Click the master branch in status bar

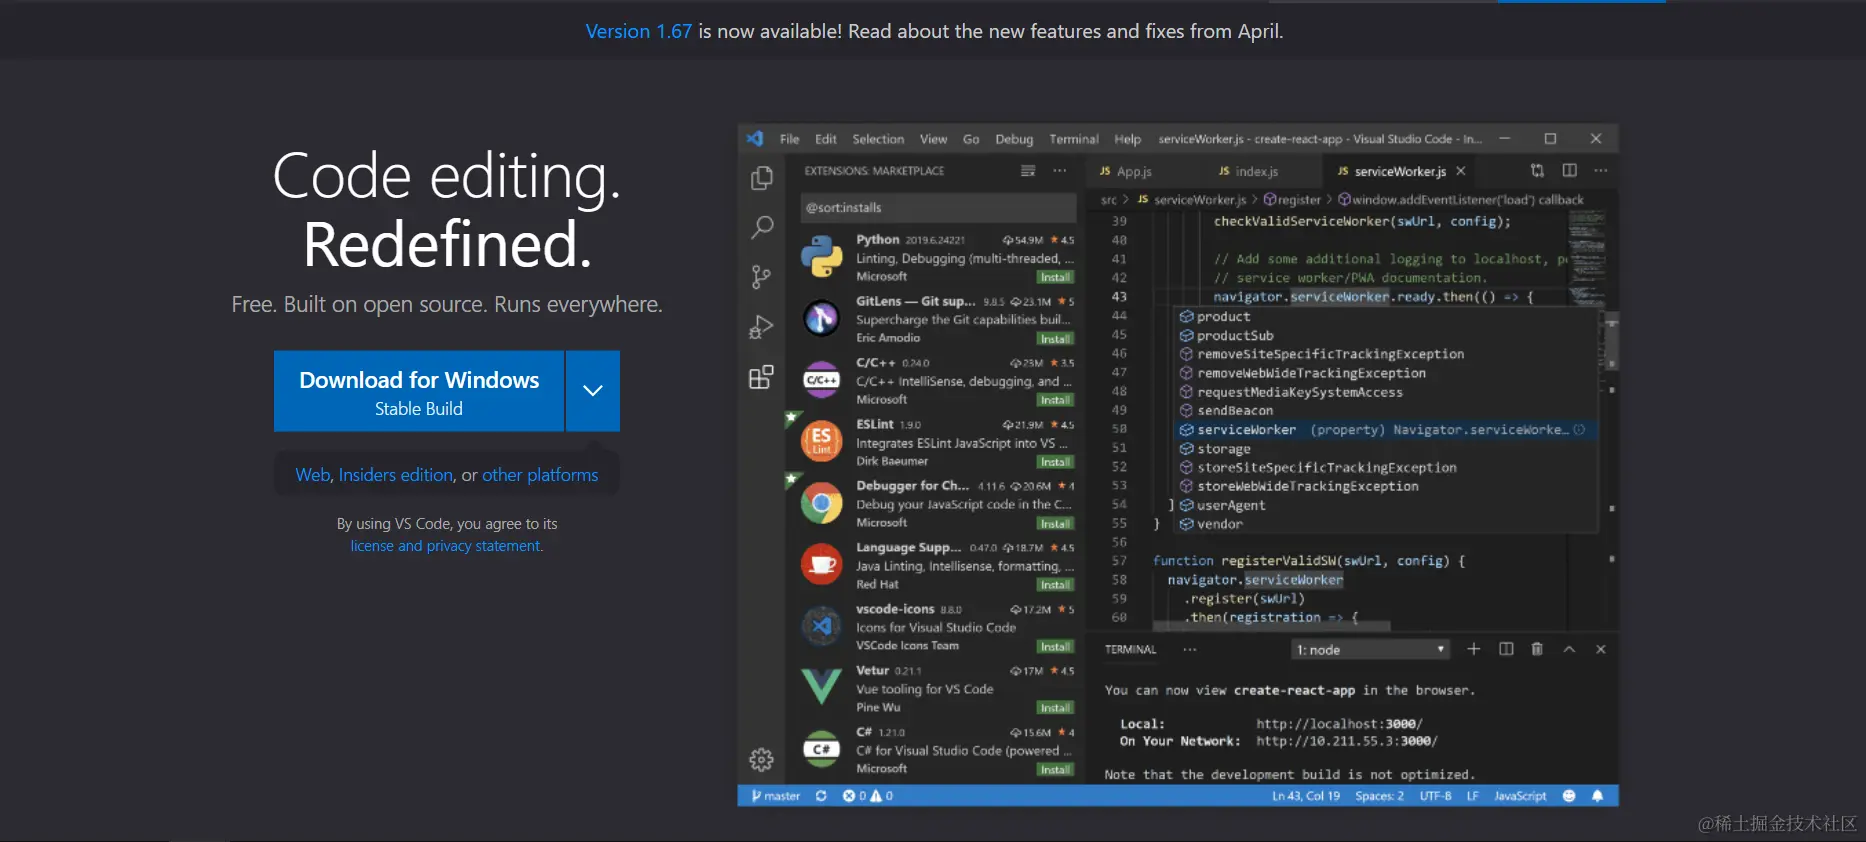pyautogui.click(x=776, y=796)
